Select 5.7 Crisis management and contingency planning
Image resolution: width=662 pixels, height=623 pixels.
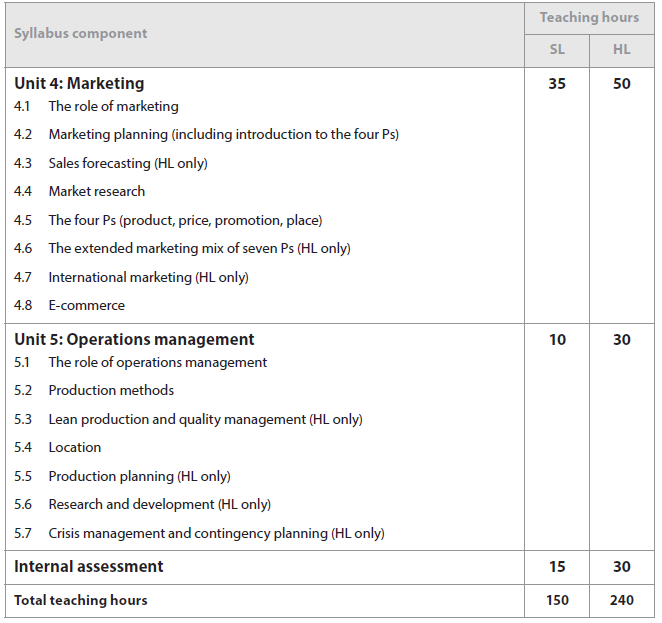pyautogui.click(x=216, y=533)
